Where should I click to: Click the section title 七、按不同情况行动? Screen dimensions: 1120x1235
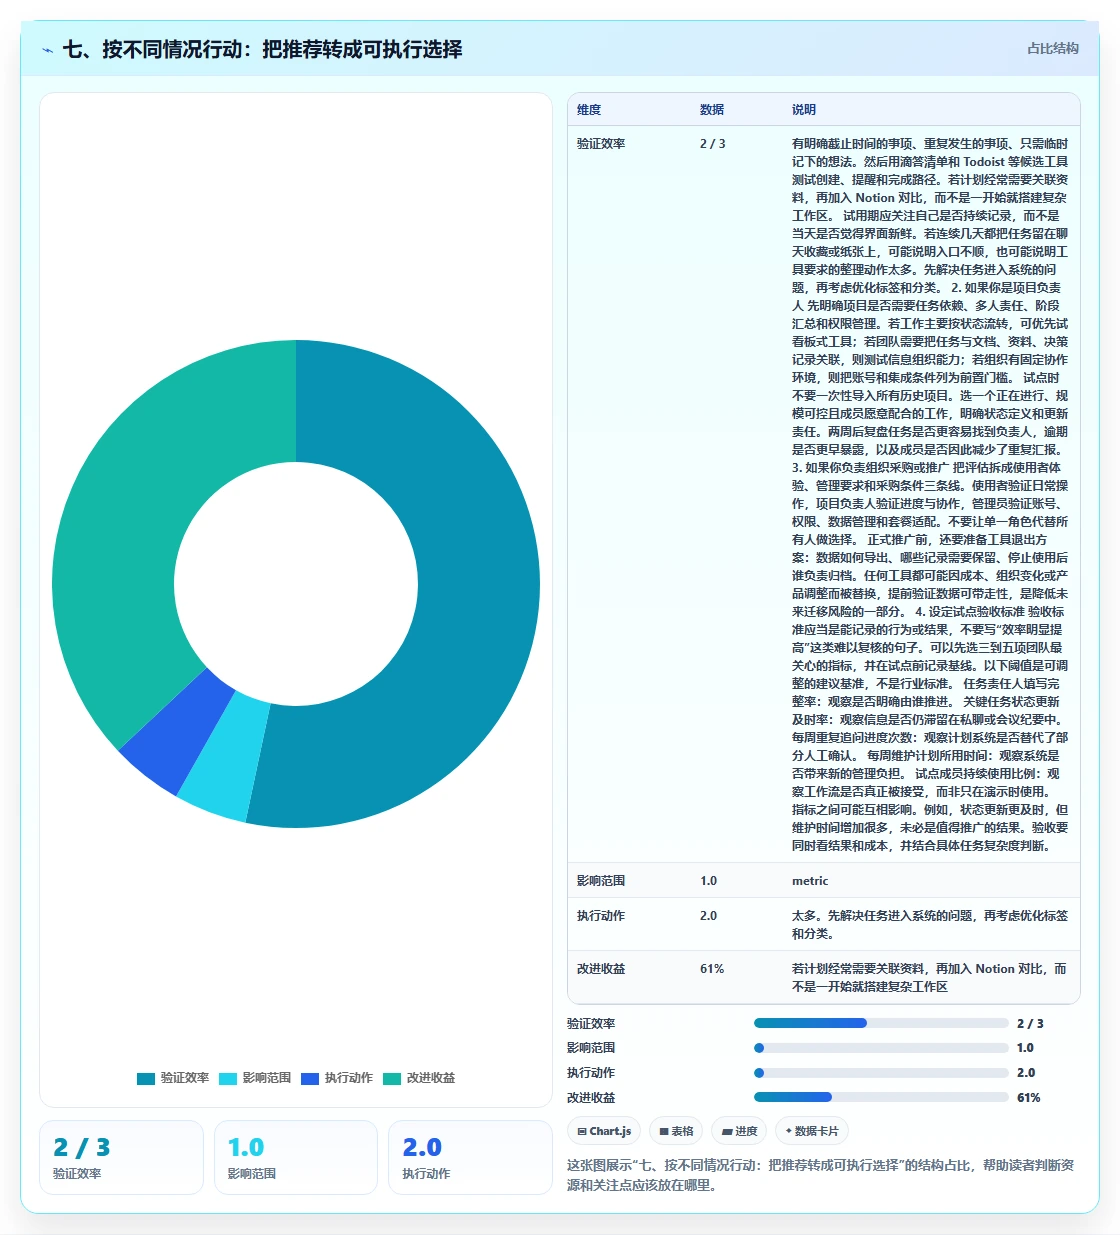pos(262,49)
